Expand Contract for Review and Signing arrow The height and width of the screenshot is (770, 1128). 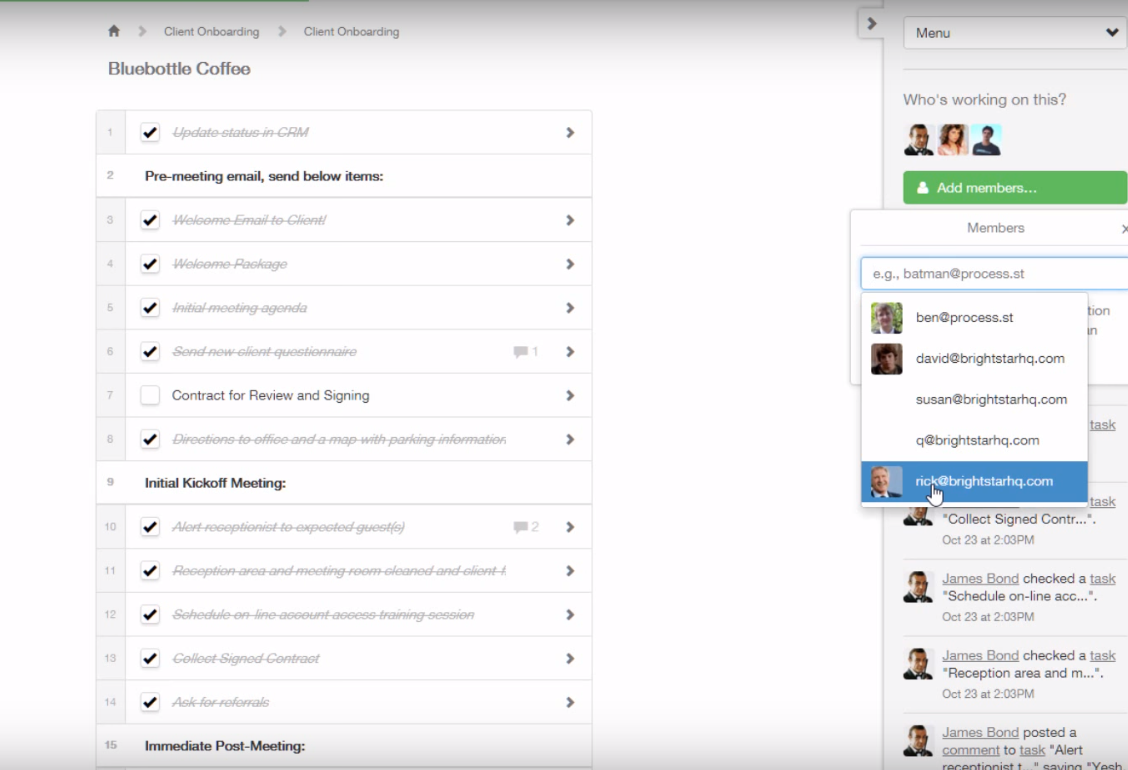pos(570,396)
